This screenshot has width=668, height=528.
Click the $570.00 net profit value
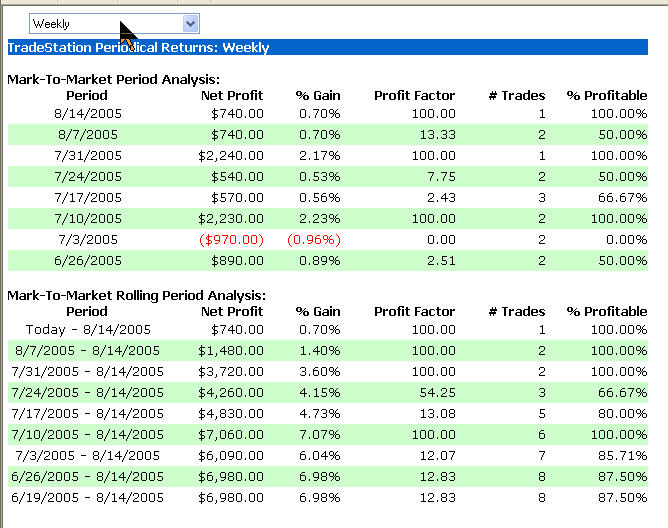[x=237, y=198]
